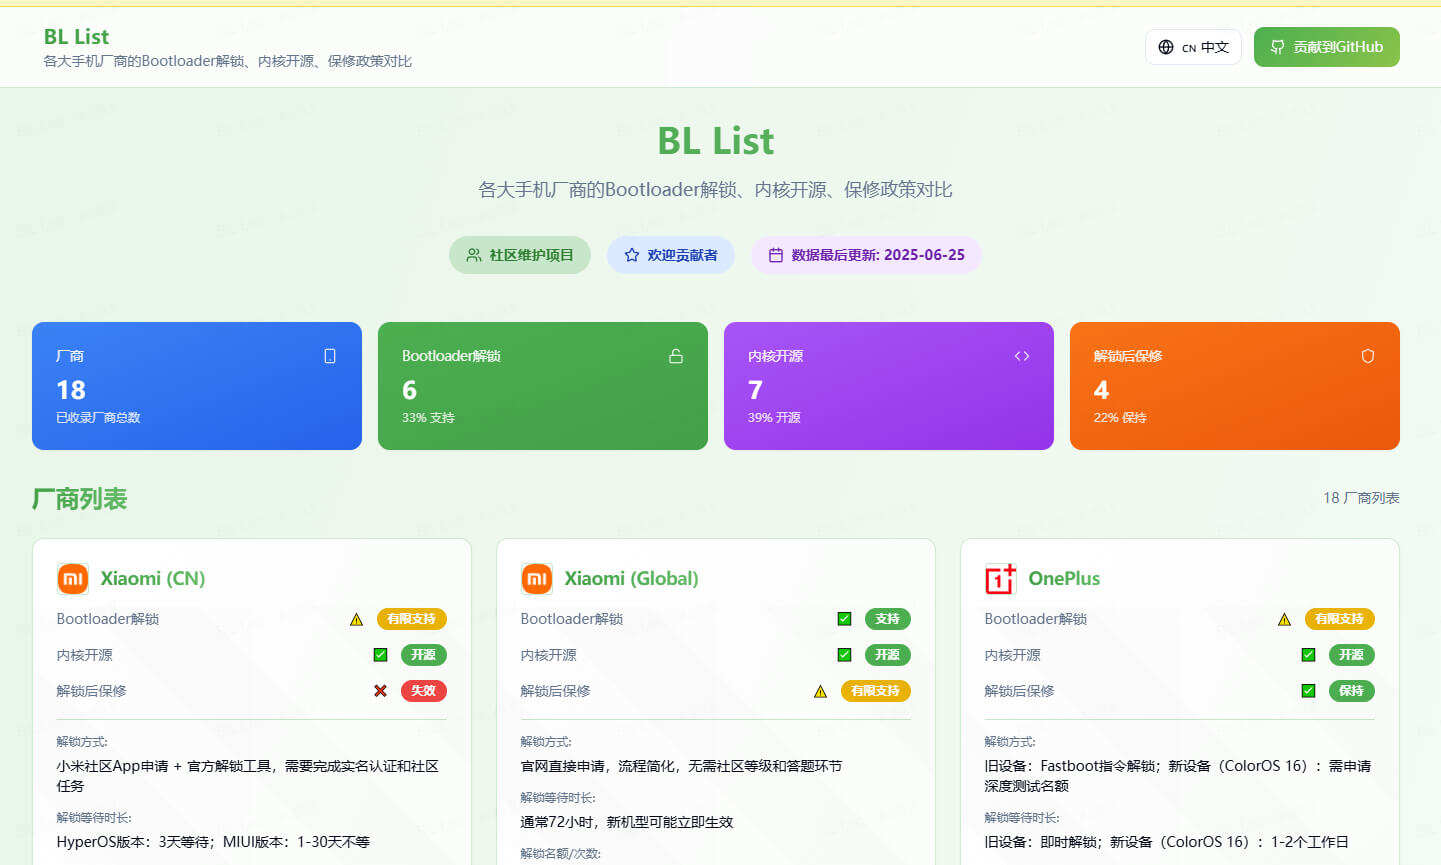This screenshot has height=865, width=1441.
Task: Click the padlock icon on the Bootloader解锁 card
Action: click(676, 355)
